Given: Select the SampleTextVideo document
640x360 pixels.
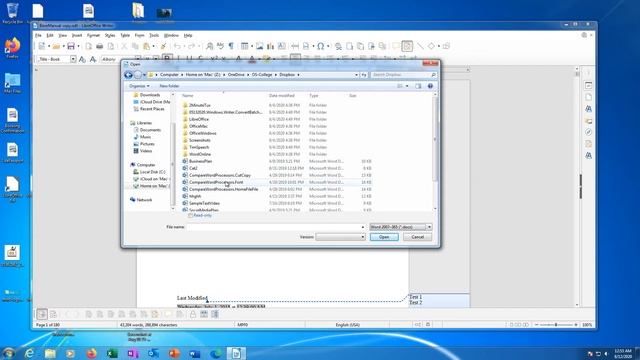Looking at the screenshot, I should (x=204, y=203).
